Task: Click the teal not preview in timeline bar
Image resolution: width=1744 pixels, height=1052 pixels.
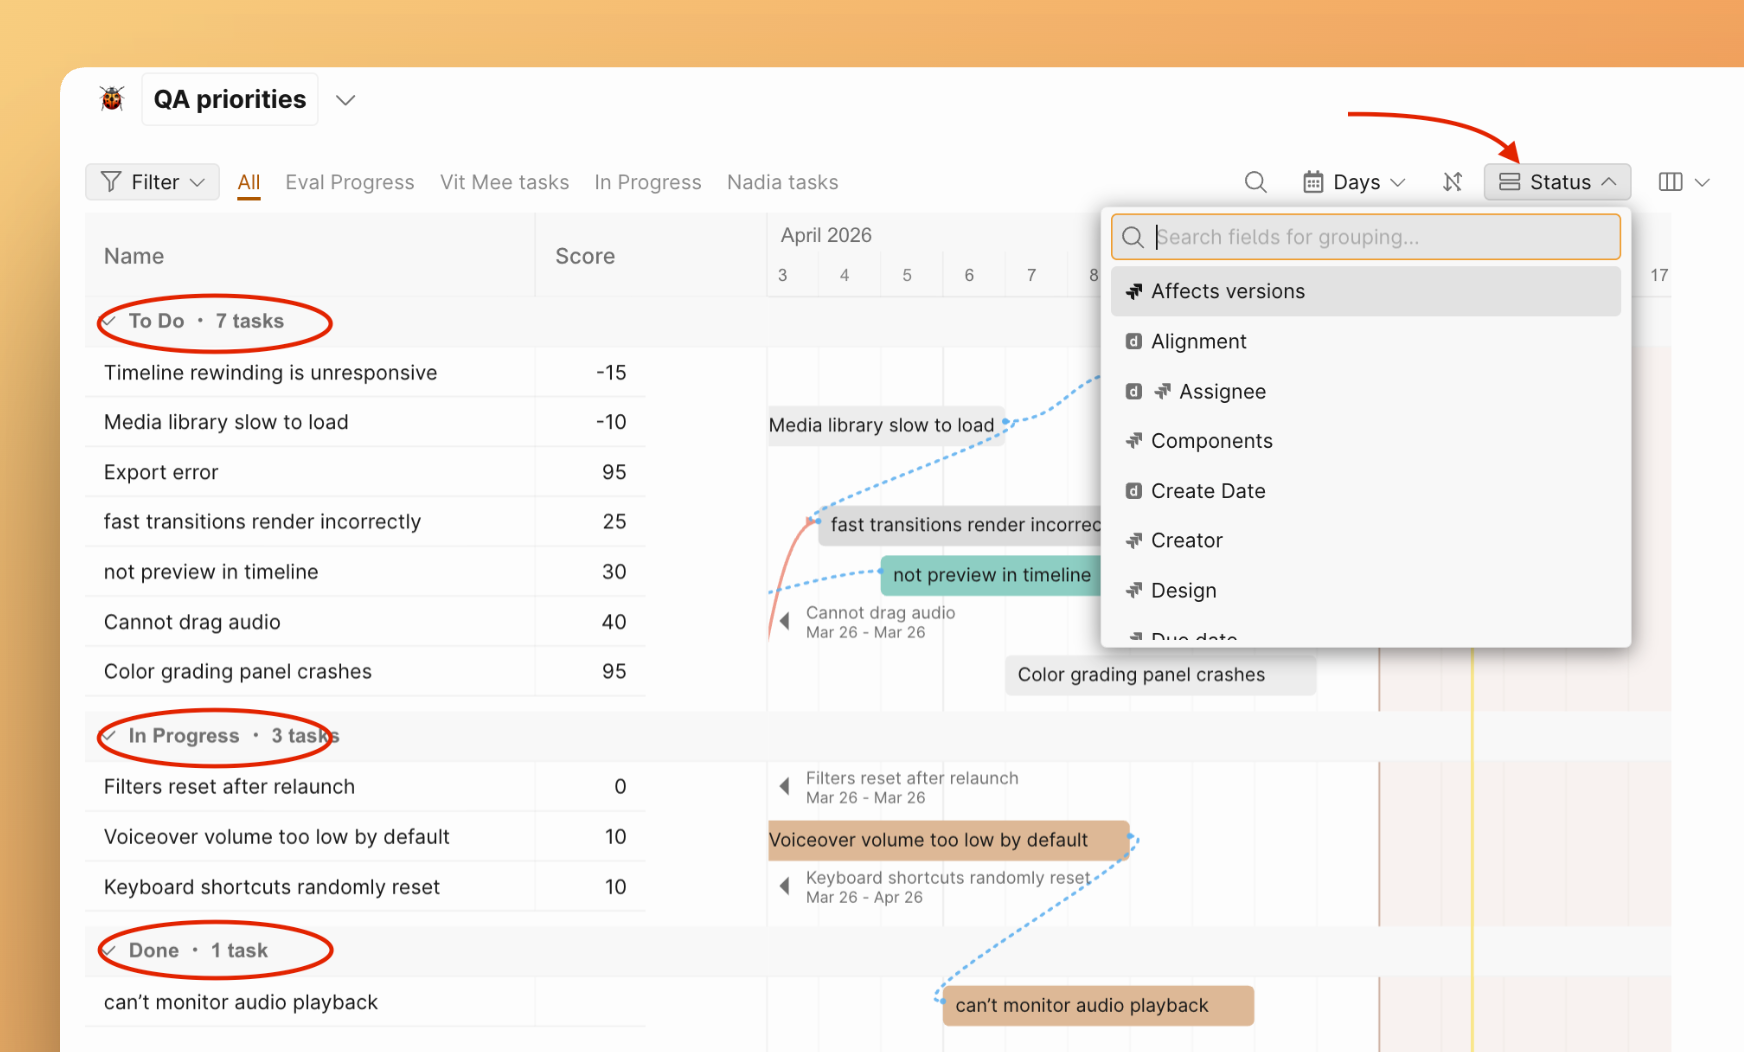Action: coord(990,575)
